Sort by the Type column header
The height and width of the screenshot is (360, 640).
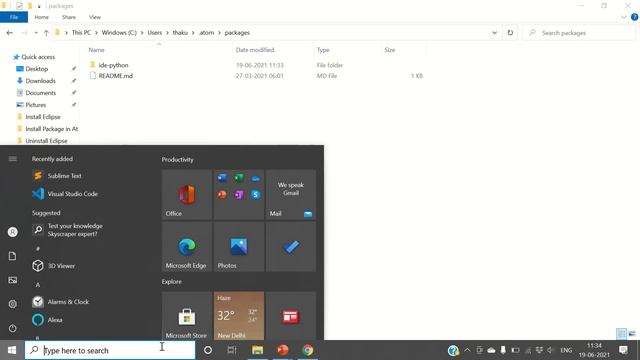coord(323,50)
